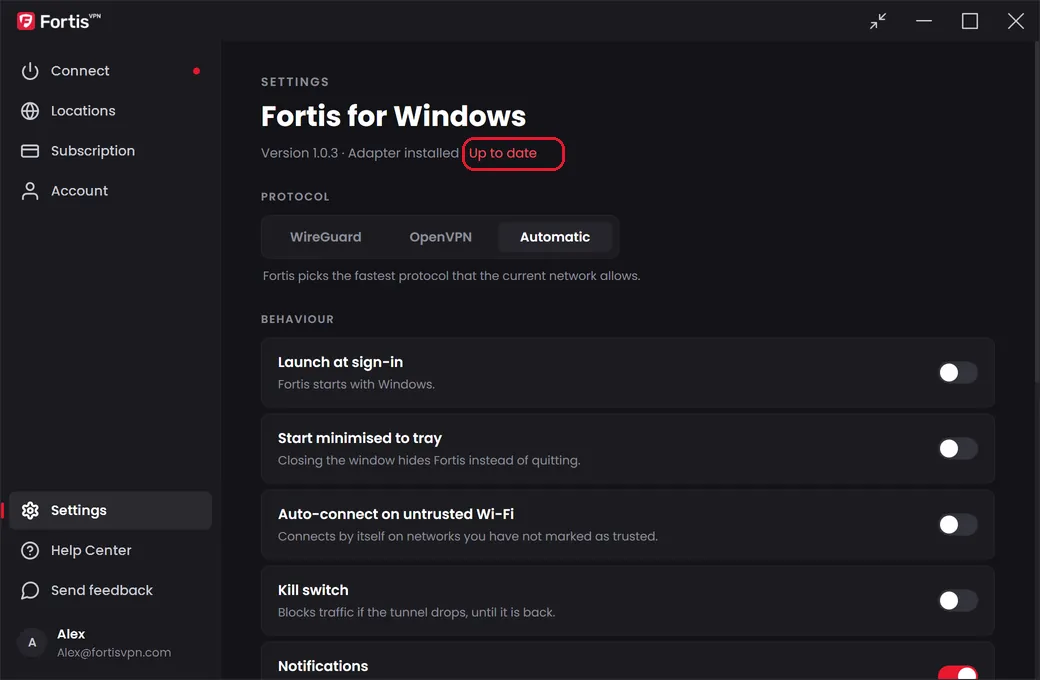Click the Settings gear icon
The height and width of the screenshot is (680, 1040).
tap(30, 510)
